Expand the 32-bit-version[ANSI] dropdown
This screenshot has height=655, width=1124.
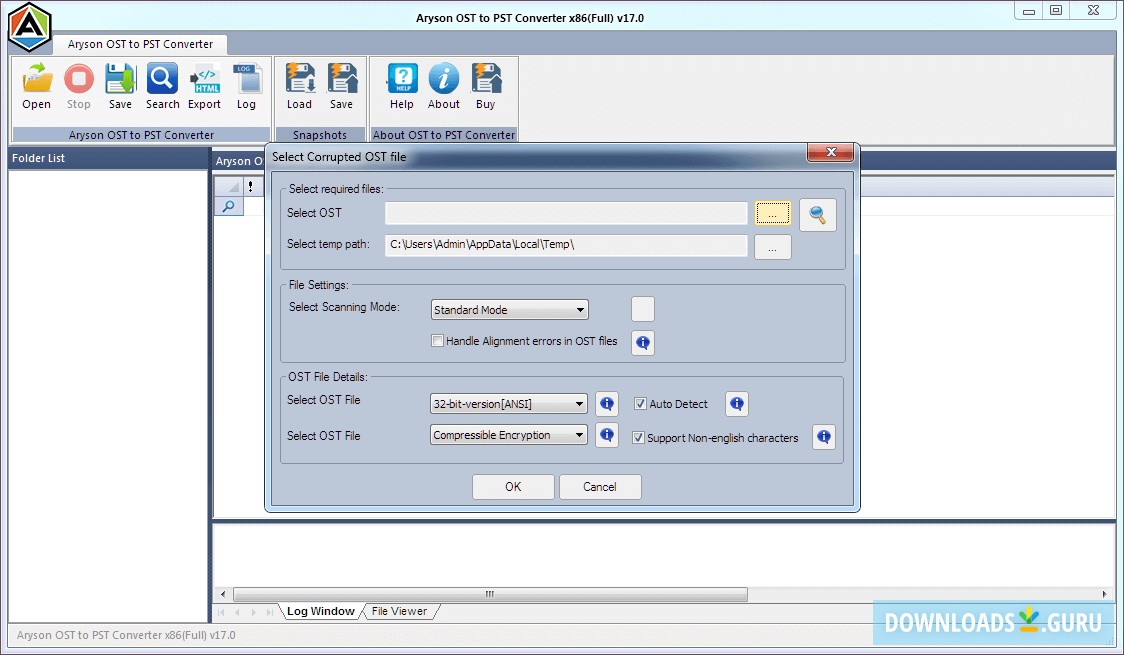(x=580, y=403)
